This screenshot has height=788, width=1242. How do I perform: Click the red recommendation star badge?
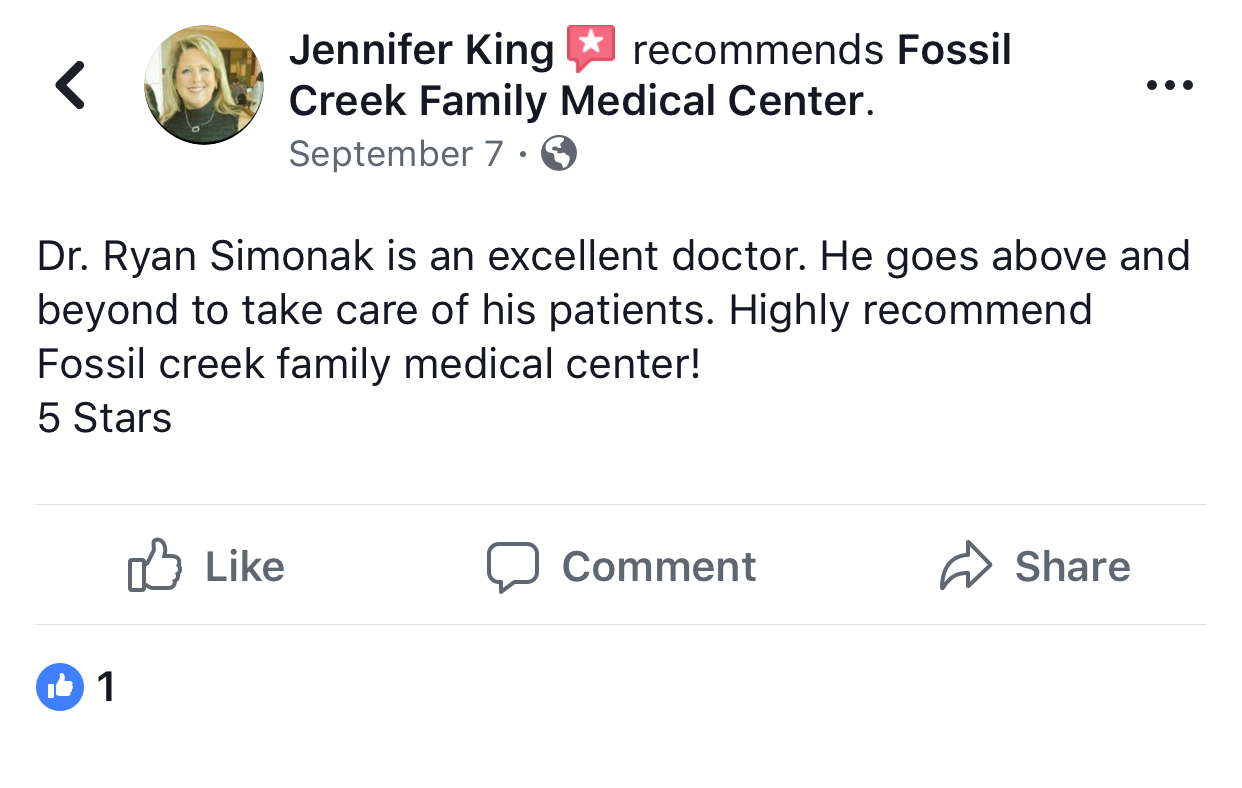[591, 49]
